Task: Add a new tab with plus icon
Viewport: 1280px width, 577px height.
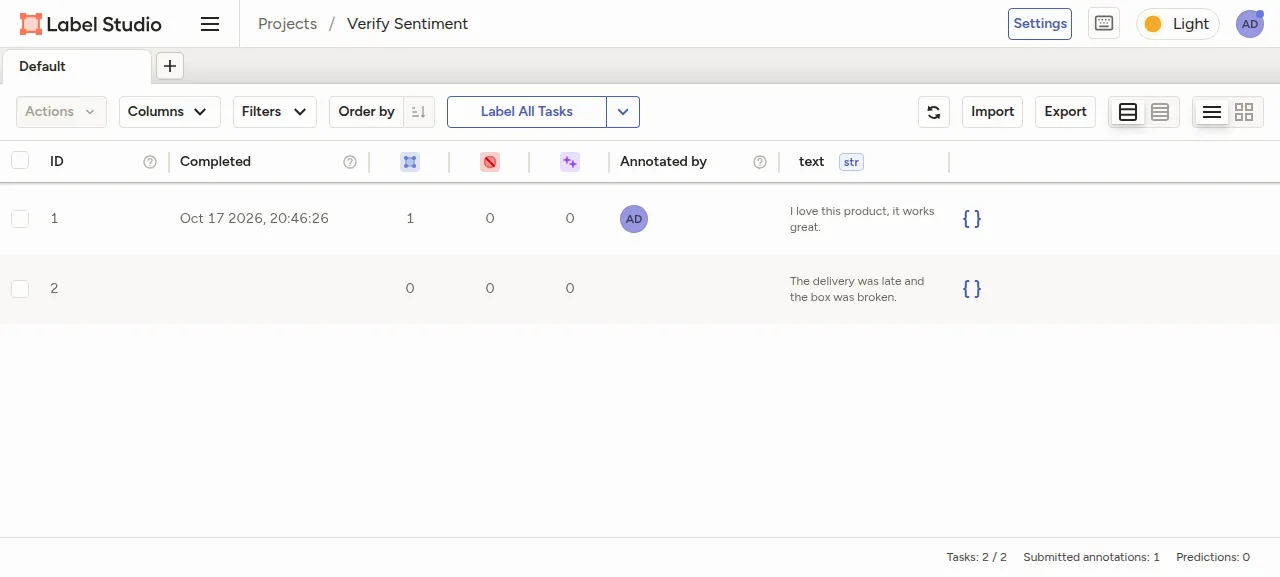Action: point(170,66)
